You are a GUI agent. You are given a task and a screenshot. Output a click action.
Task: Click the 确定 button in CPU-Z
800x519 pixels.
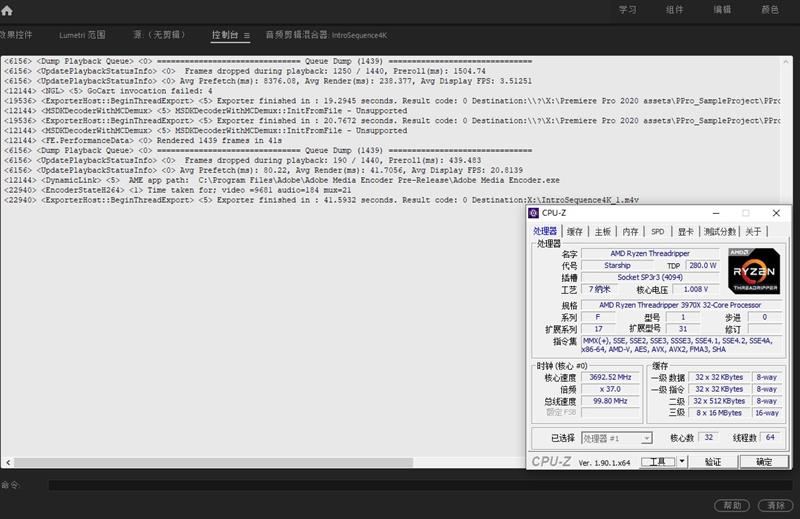click(x=764, y=461)
